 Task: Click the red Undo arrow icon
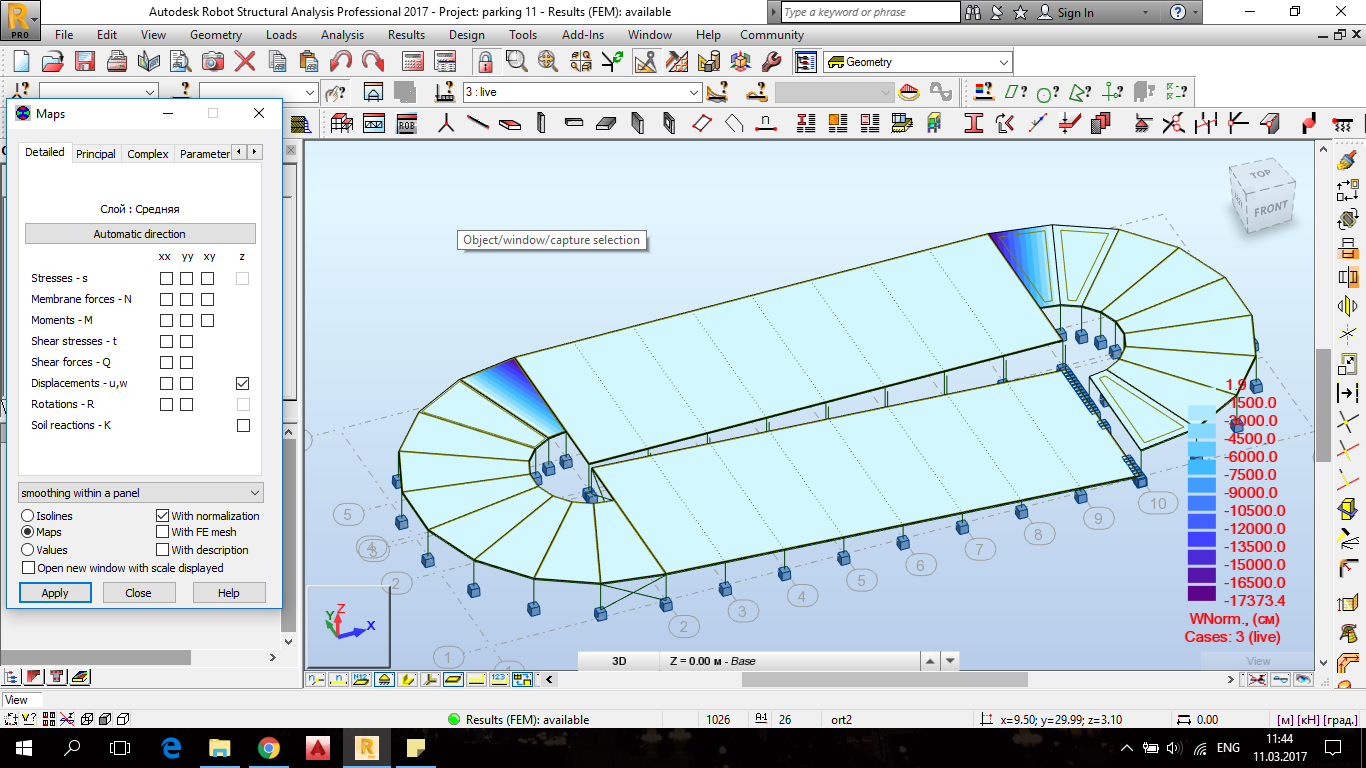point(341,61)
